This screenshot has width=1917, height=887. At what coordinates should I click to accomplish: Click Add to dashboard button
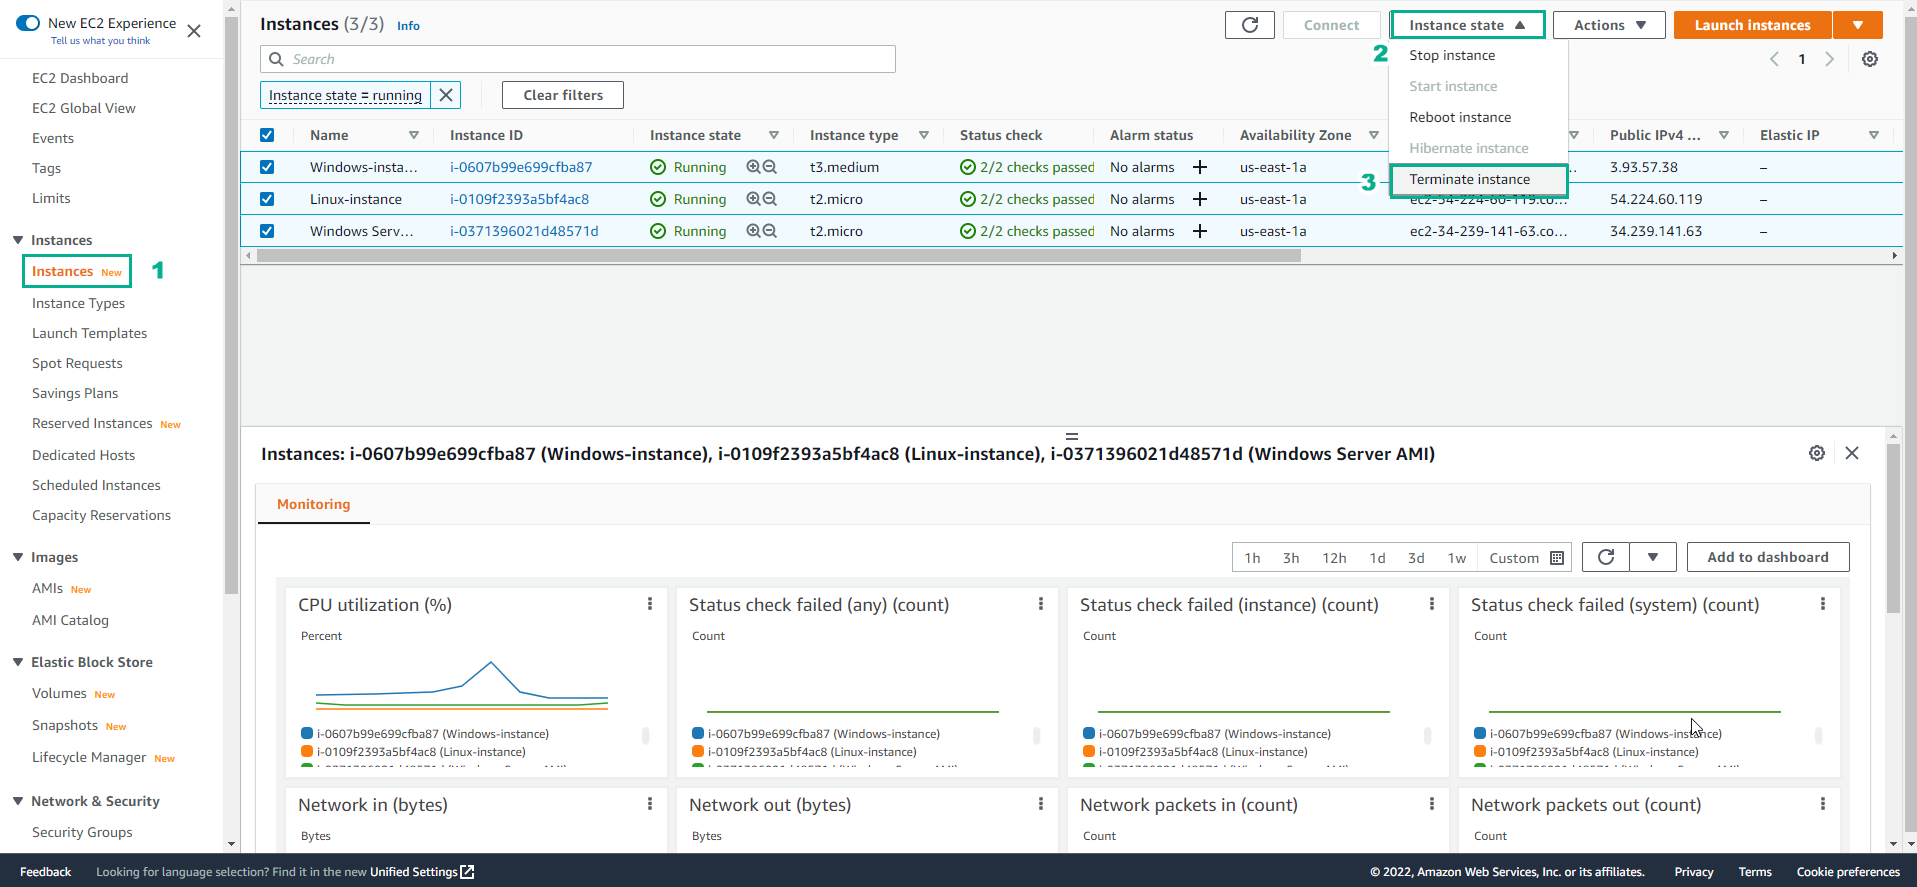[x=1767, y=557]
